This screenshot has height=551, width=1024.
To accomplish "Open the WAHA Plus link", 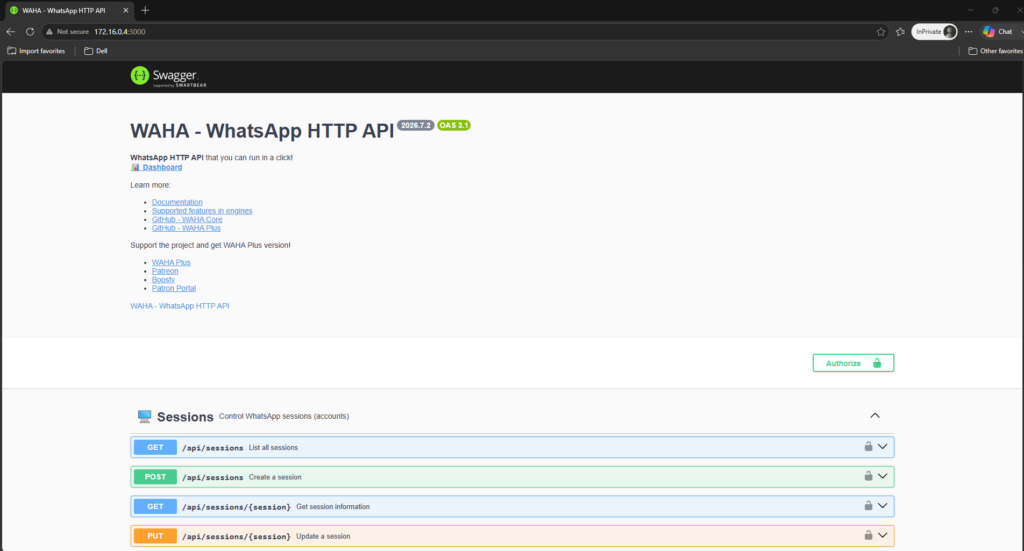I will [x=171, y=262].
